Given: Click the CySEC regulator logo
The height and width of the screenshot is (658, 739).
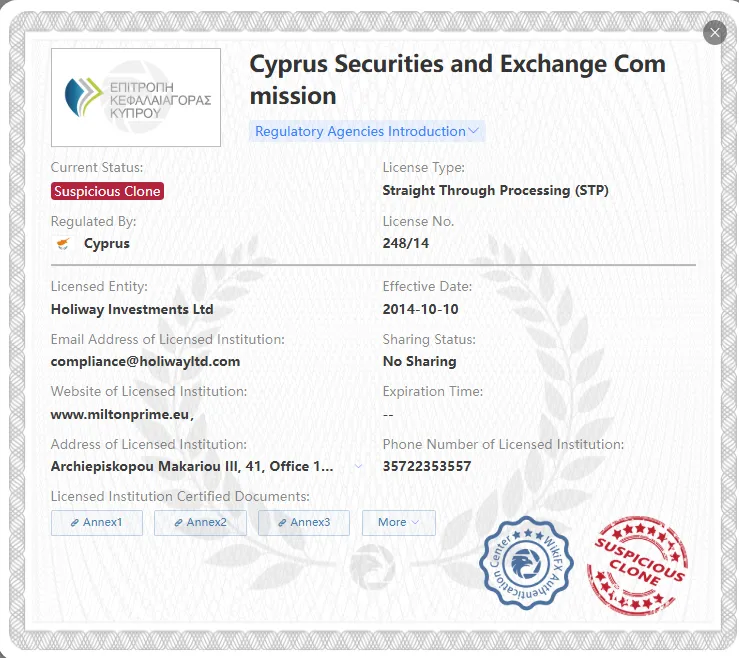Looking at the screenshot, I should tap(136, 97).
